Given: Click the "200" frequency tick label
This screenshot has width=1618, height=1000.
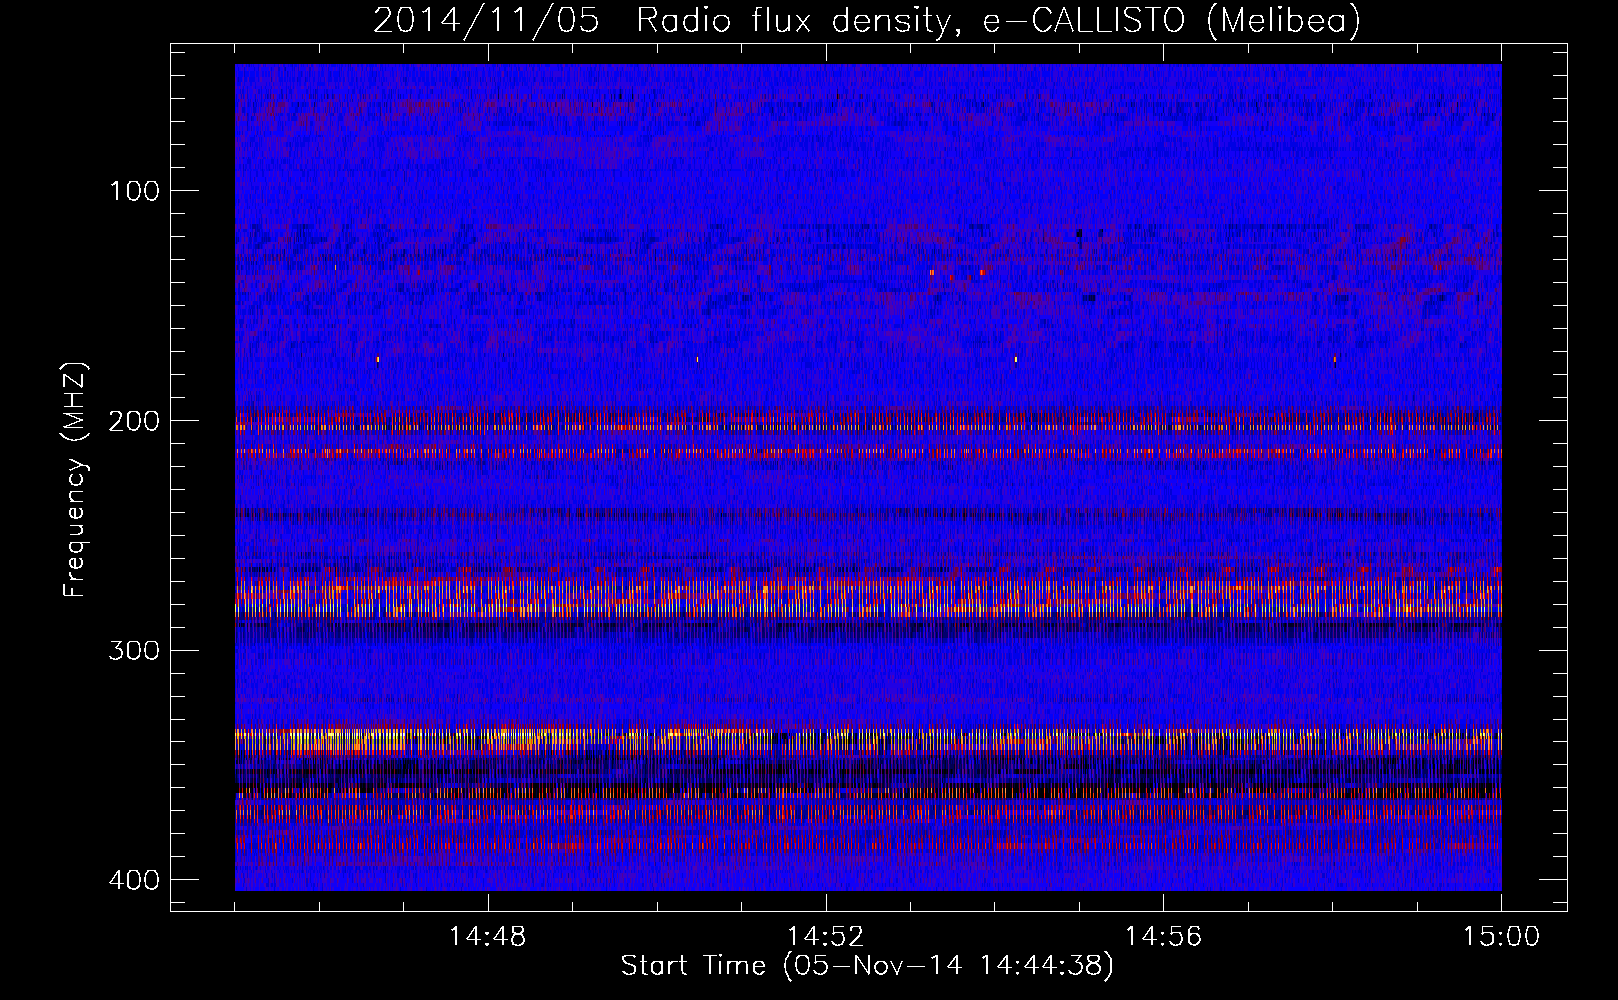Looking at the screenshot, I should click(x=133, y=421).
